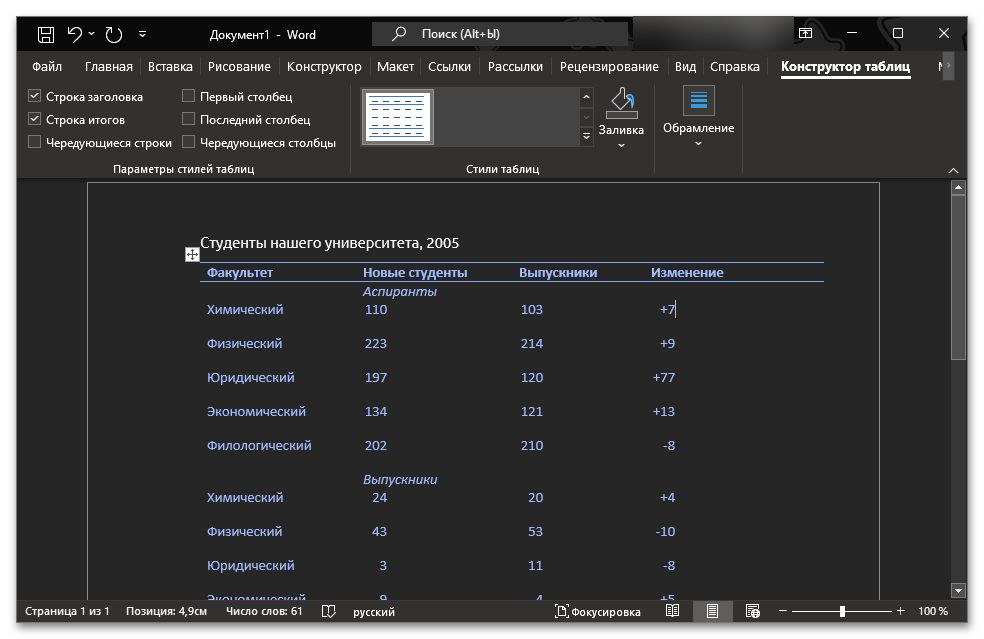Click the Заливка paint bucket icon
The image size is (984, 639).
pyautogui.click(x=621, y=101)
